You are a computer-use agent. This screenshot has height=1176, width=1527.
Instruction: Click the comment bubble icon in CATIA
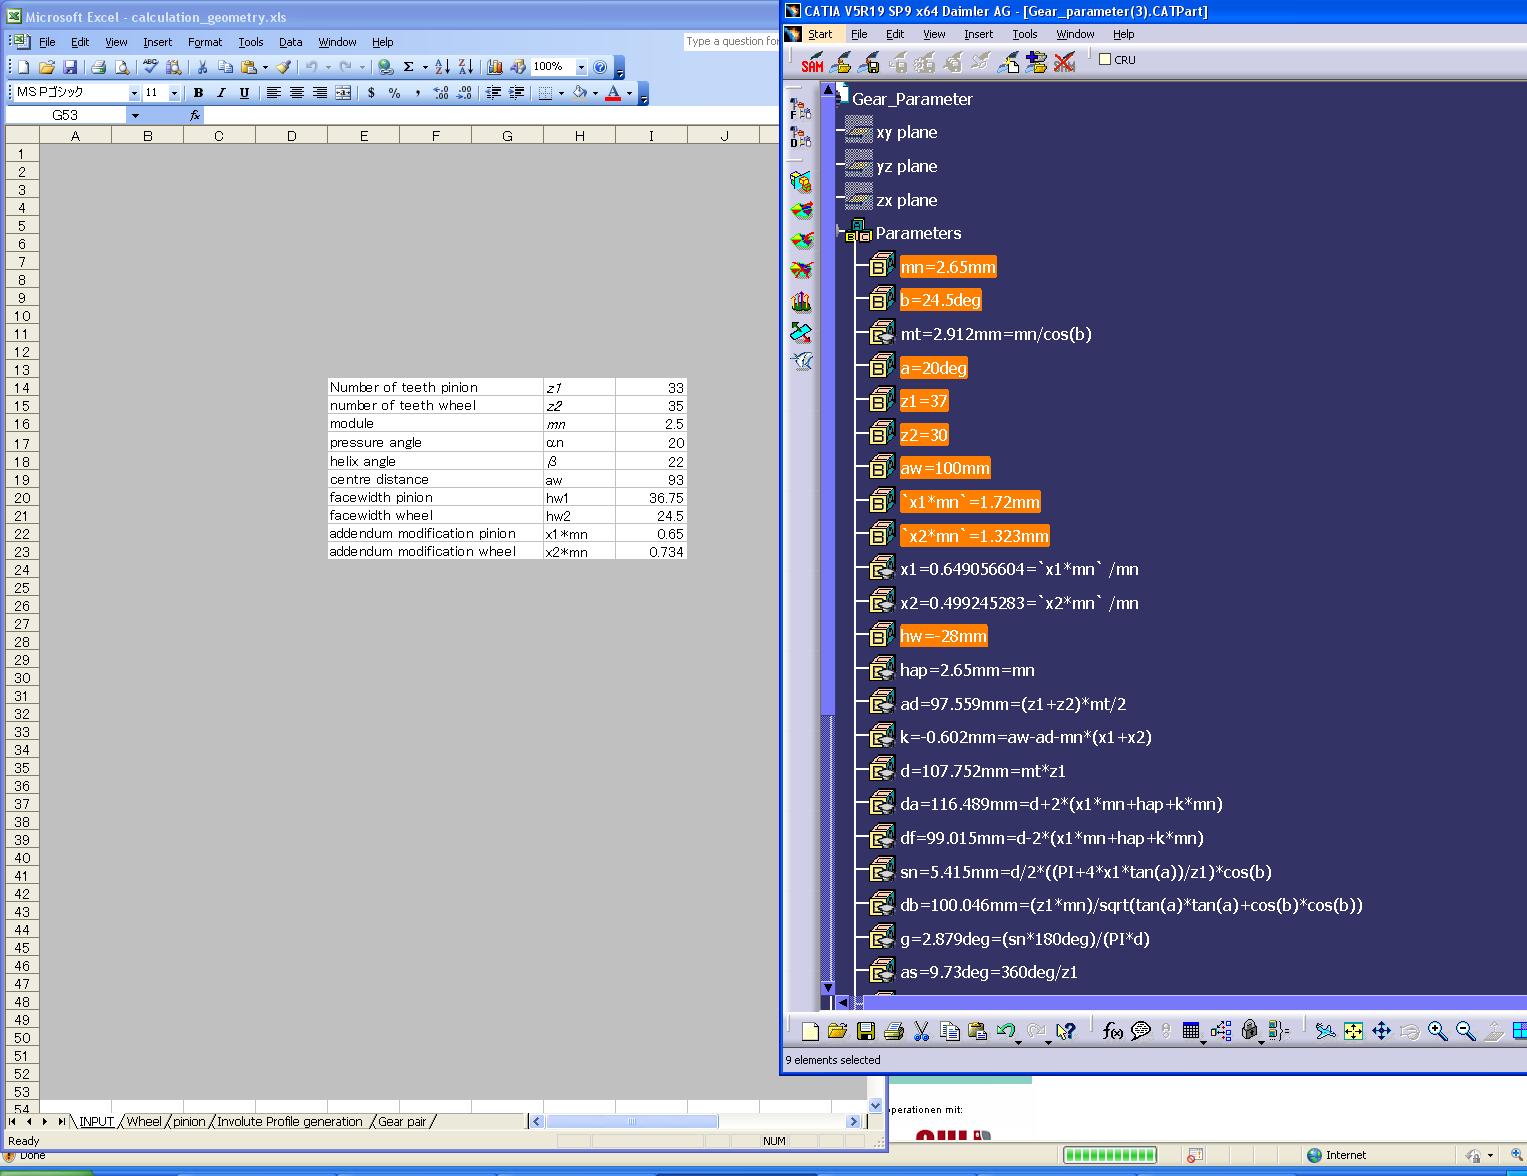[x=1140, y=1031]
